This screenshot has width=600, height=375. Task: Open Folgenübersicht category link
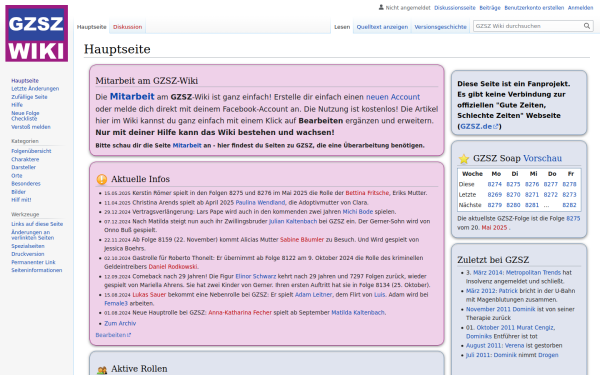coord(31,151)
